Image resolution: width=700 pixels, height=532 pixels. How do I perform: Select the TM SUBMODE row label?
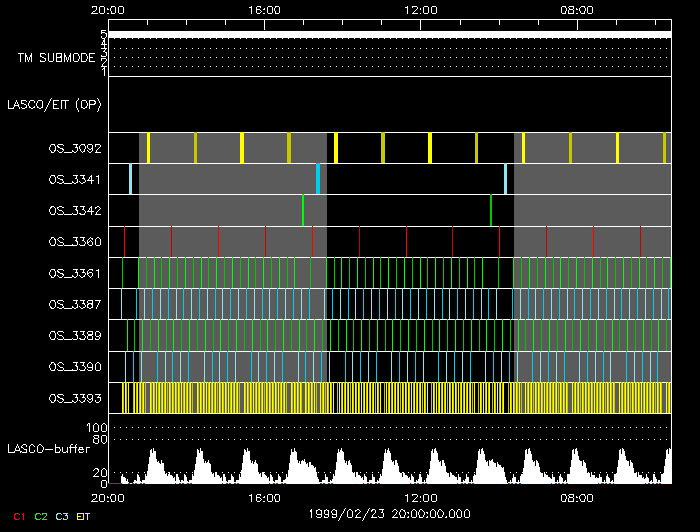pos(55,58)
